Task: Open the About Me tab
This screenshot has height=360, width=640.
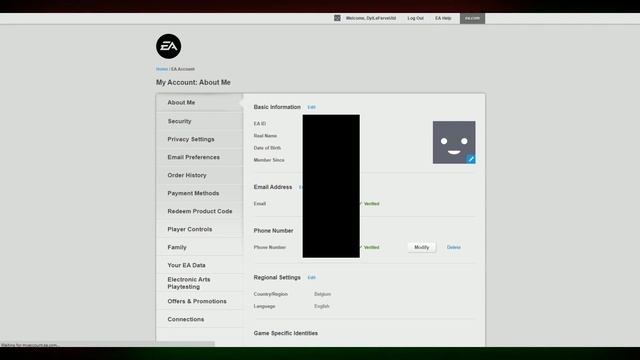Action: coord(199,102)
